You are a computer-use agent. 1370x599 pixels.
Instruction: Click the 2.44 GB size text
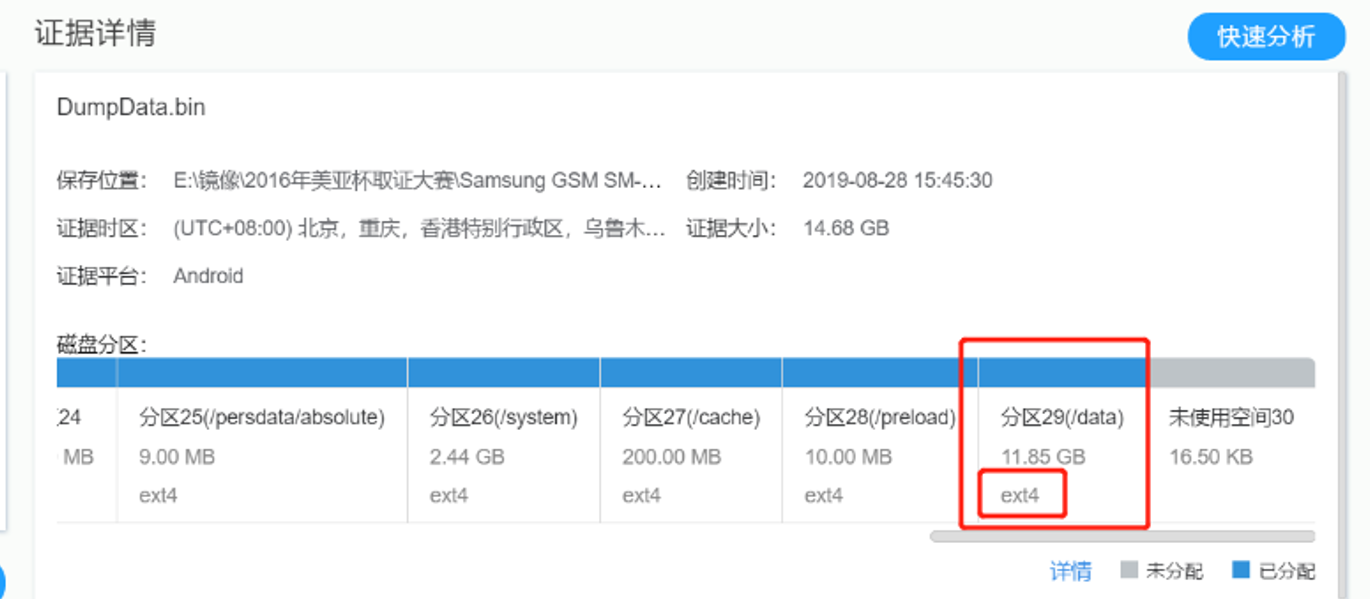[x=467, y=457]
